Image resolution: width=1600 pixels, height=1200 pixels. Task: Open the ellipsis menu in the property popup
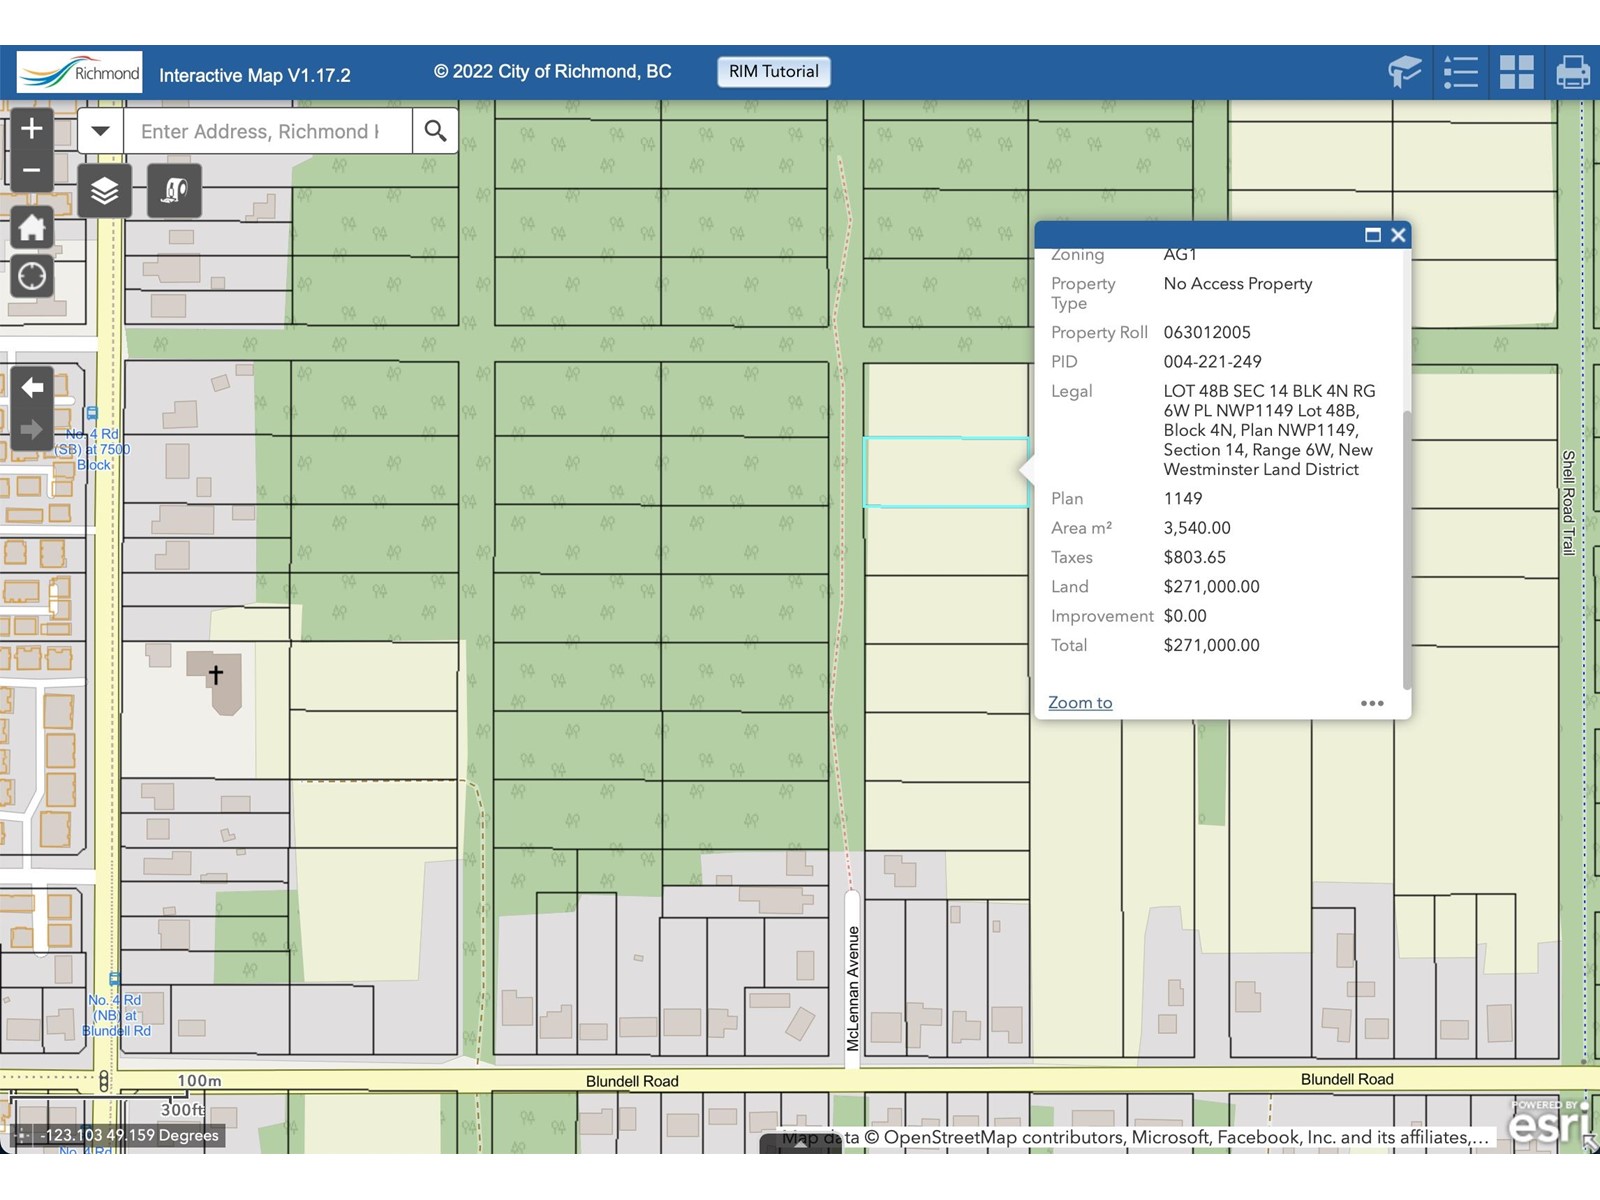tap(1371, 703)
